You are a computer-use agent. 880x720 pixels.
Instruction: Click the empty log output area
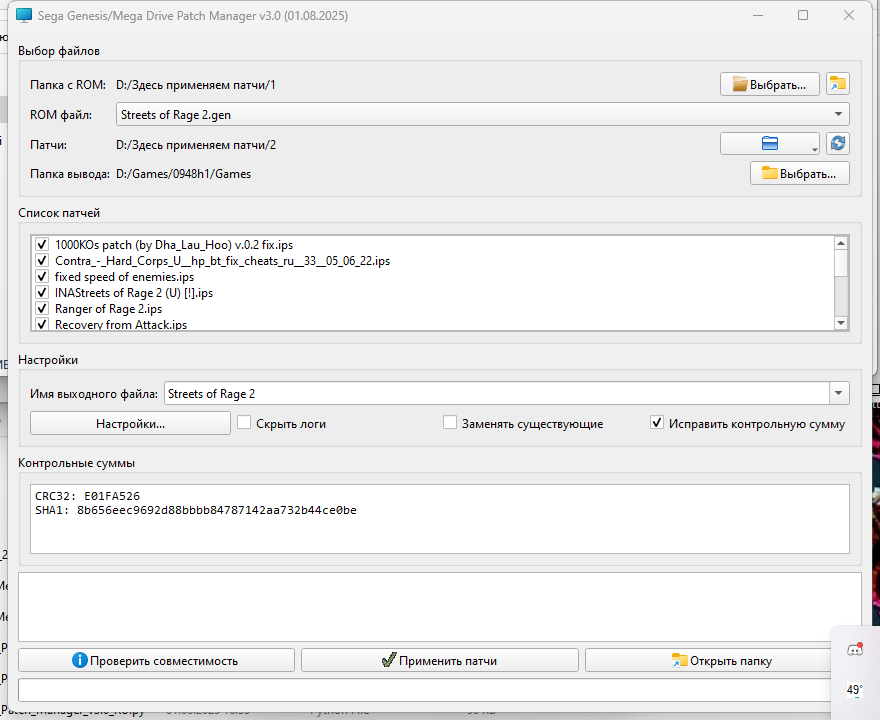coord(439,607)
